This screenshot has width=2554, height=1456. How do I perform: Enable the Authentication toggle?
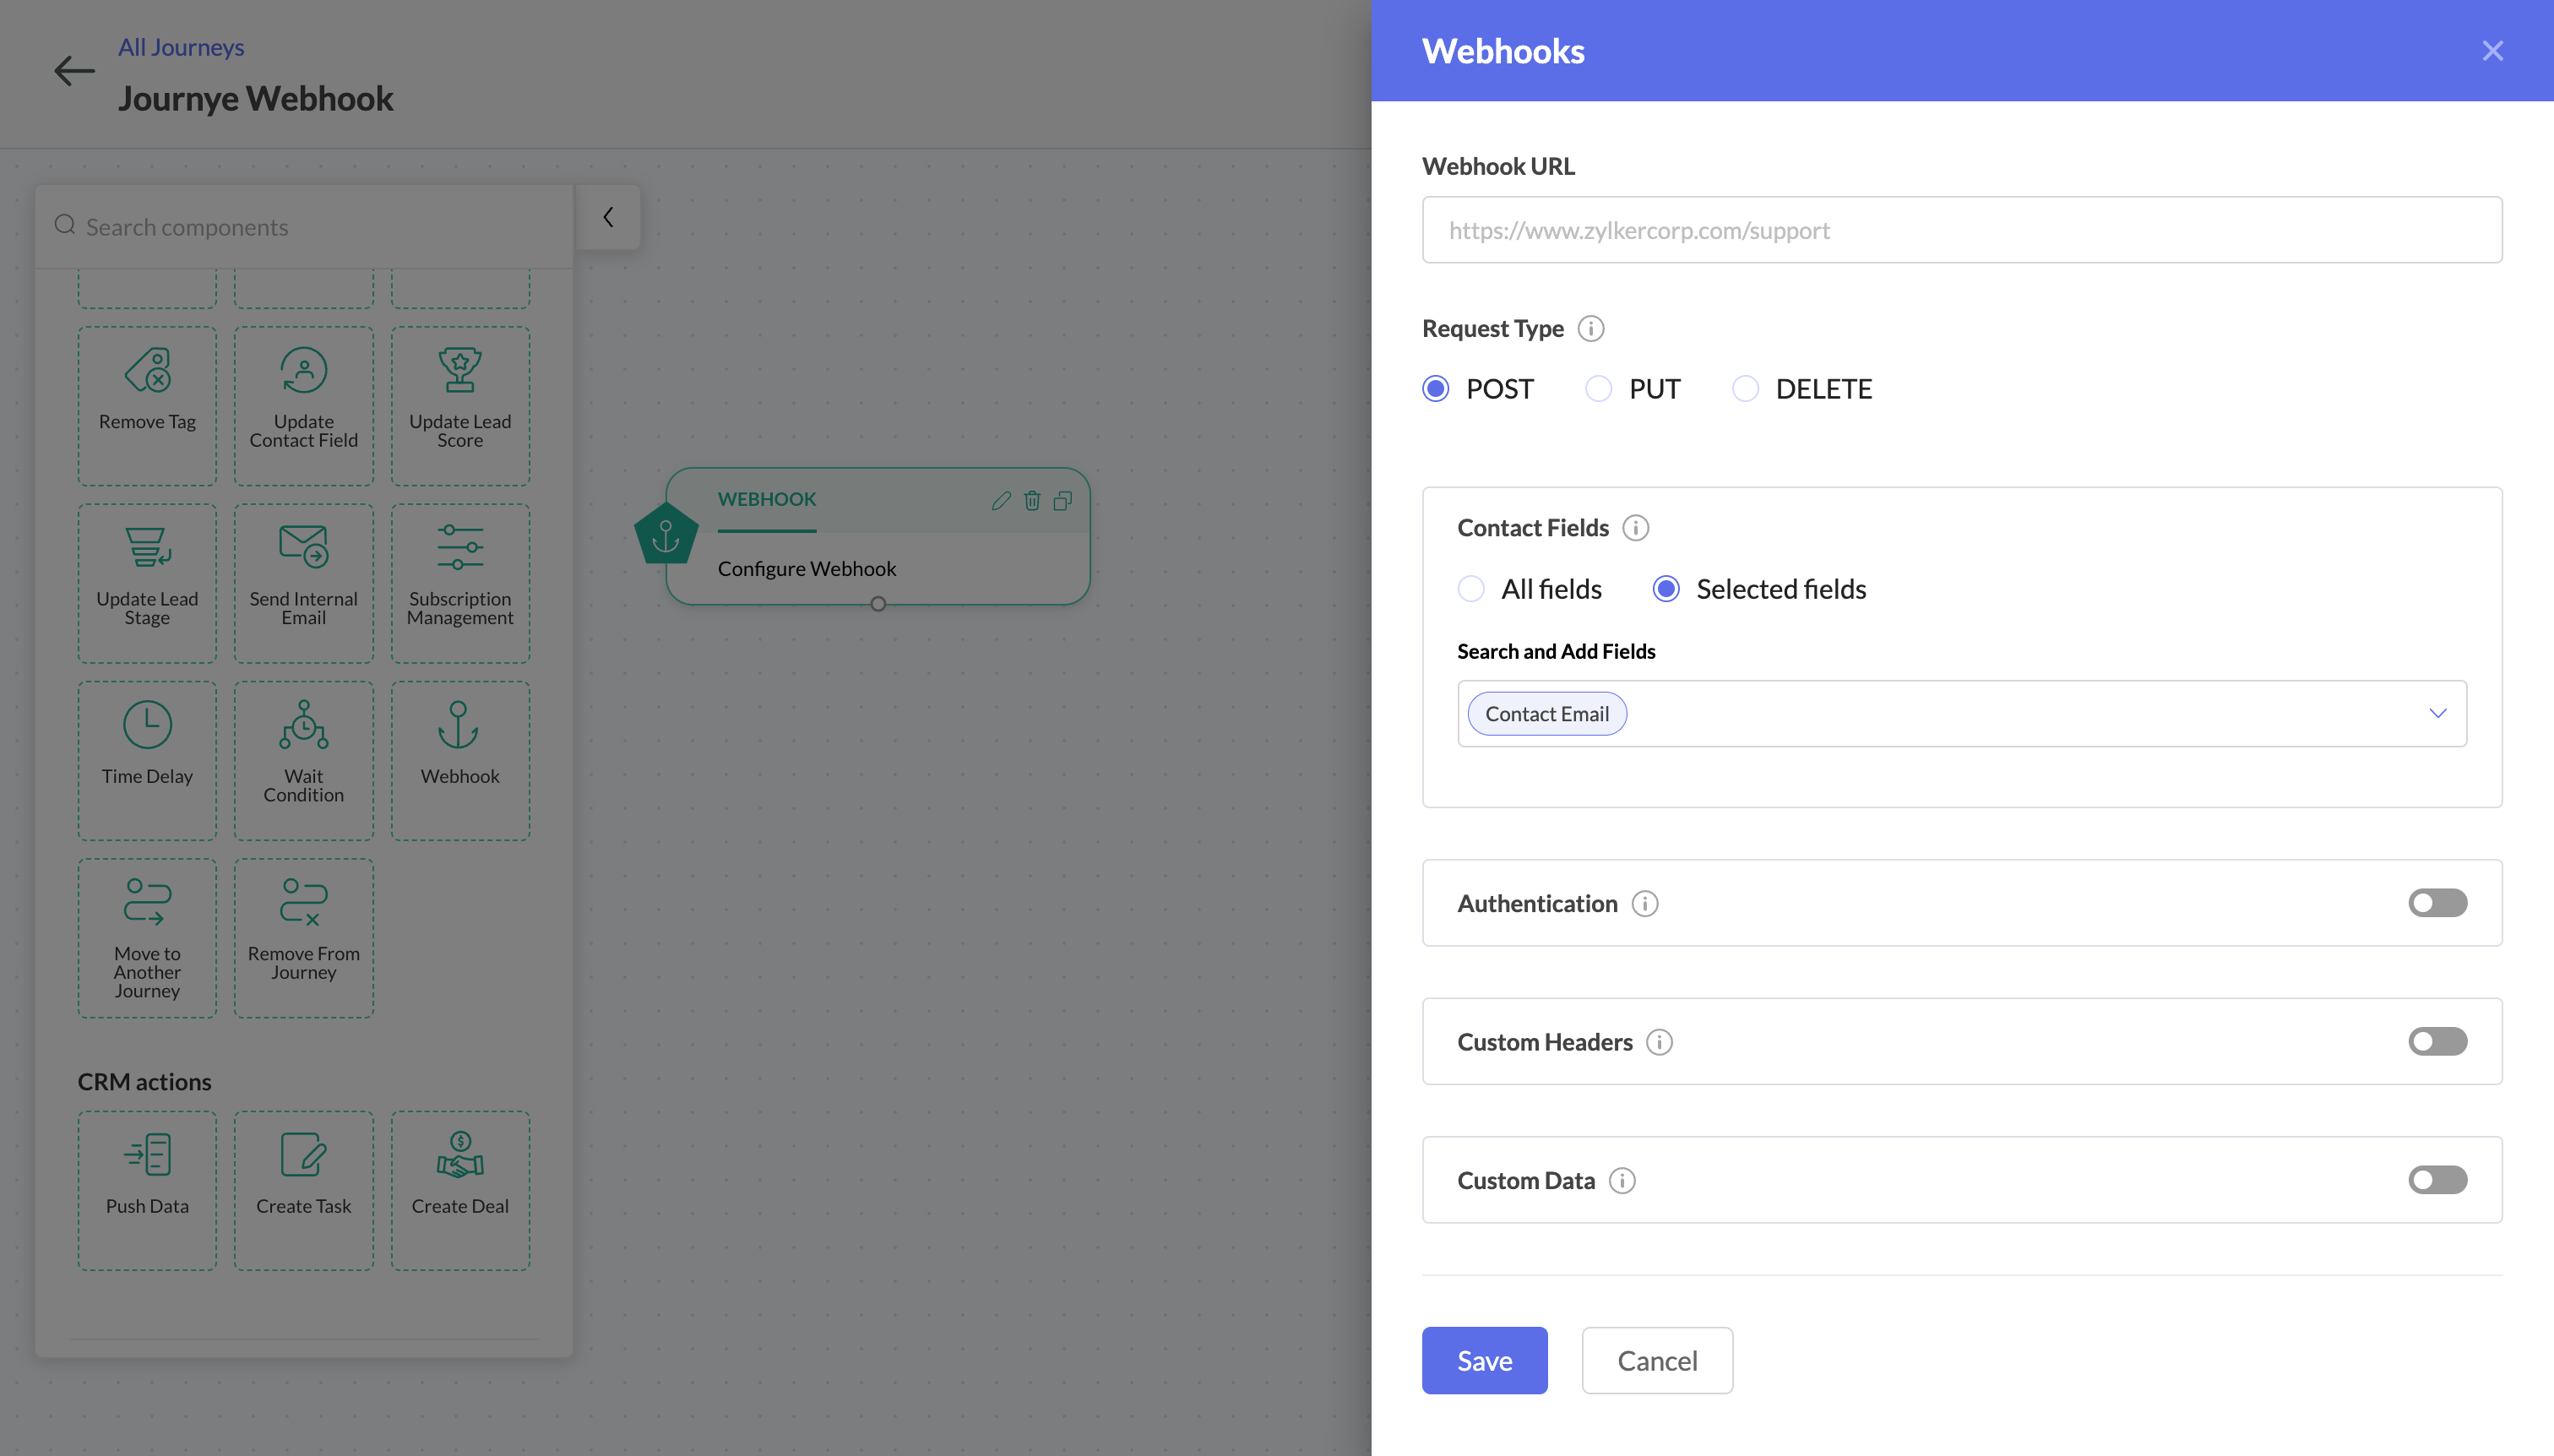2437,903
